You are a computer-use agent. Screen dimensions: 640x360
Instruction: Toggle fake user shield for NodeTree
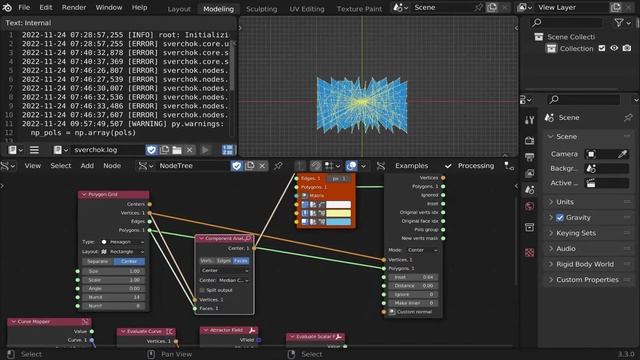pyautogui.click(x=237, y=166)
